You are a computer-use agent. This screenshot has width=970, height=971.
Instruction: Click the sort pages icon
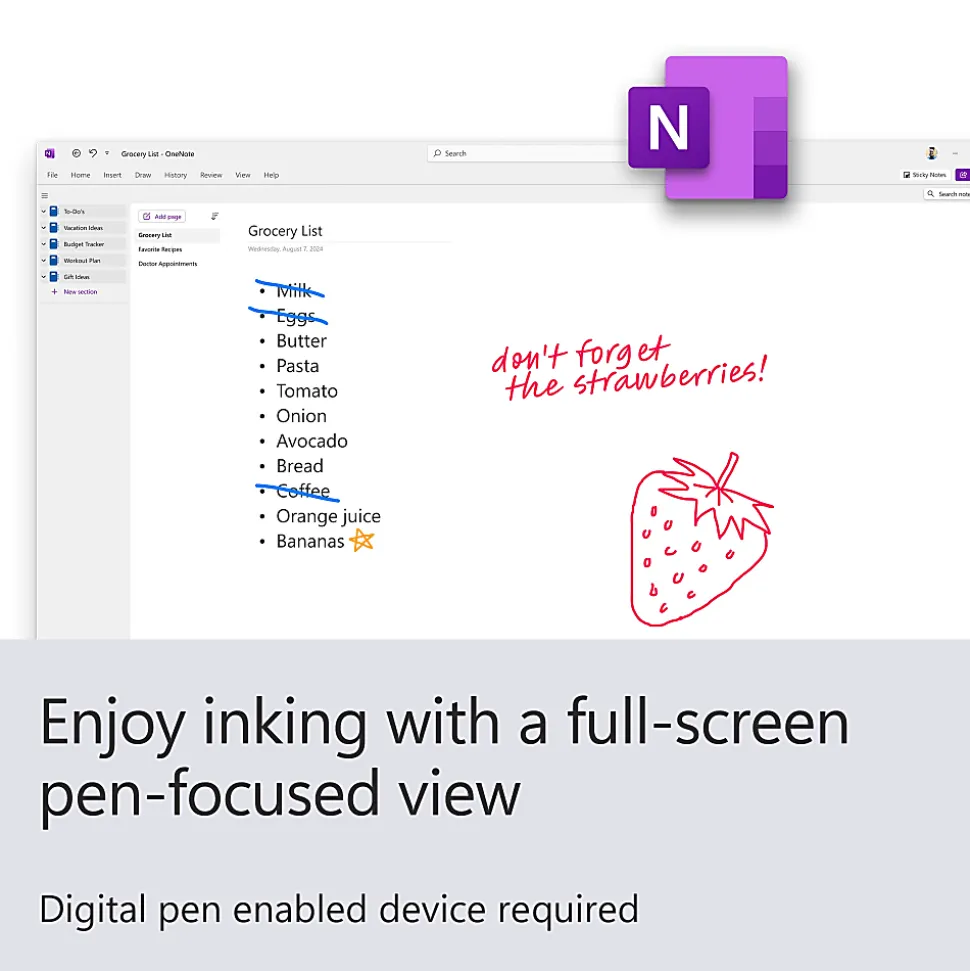(x=214, y=216)
